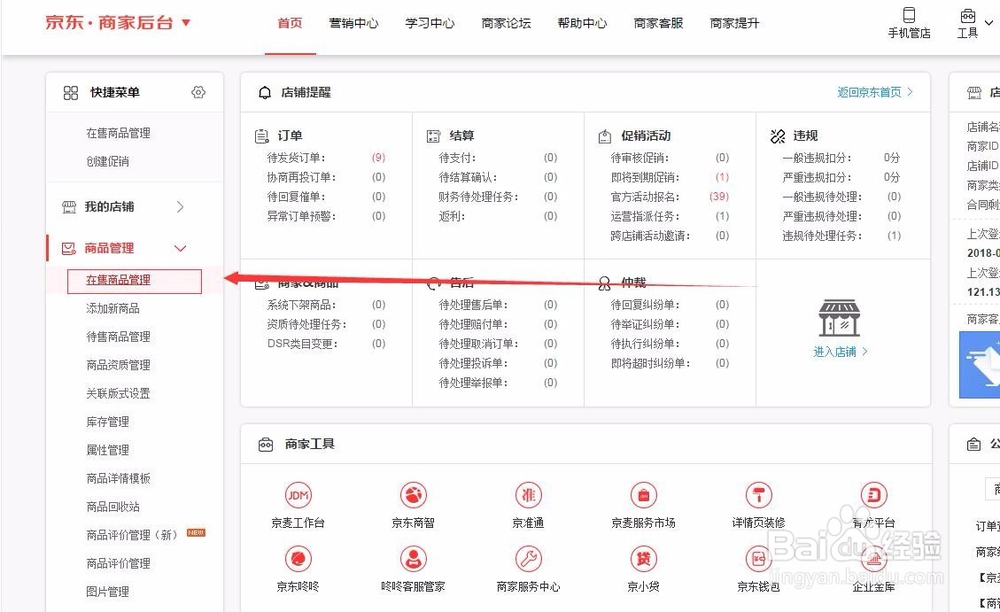The height and width of the screenshot is (612, 1000).
Task: Click the 违规 section icon
Action: point(777,136)
